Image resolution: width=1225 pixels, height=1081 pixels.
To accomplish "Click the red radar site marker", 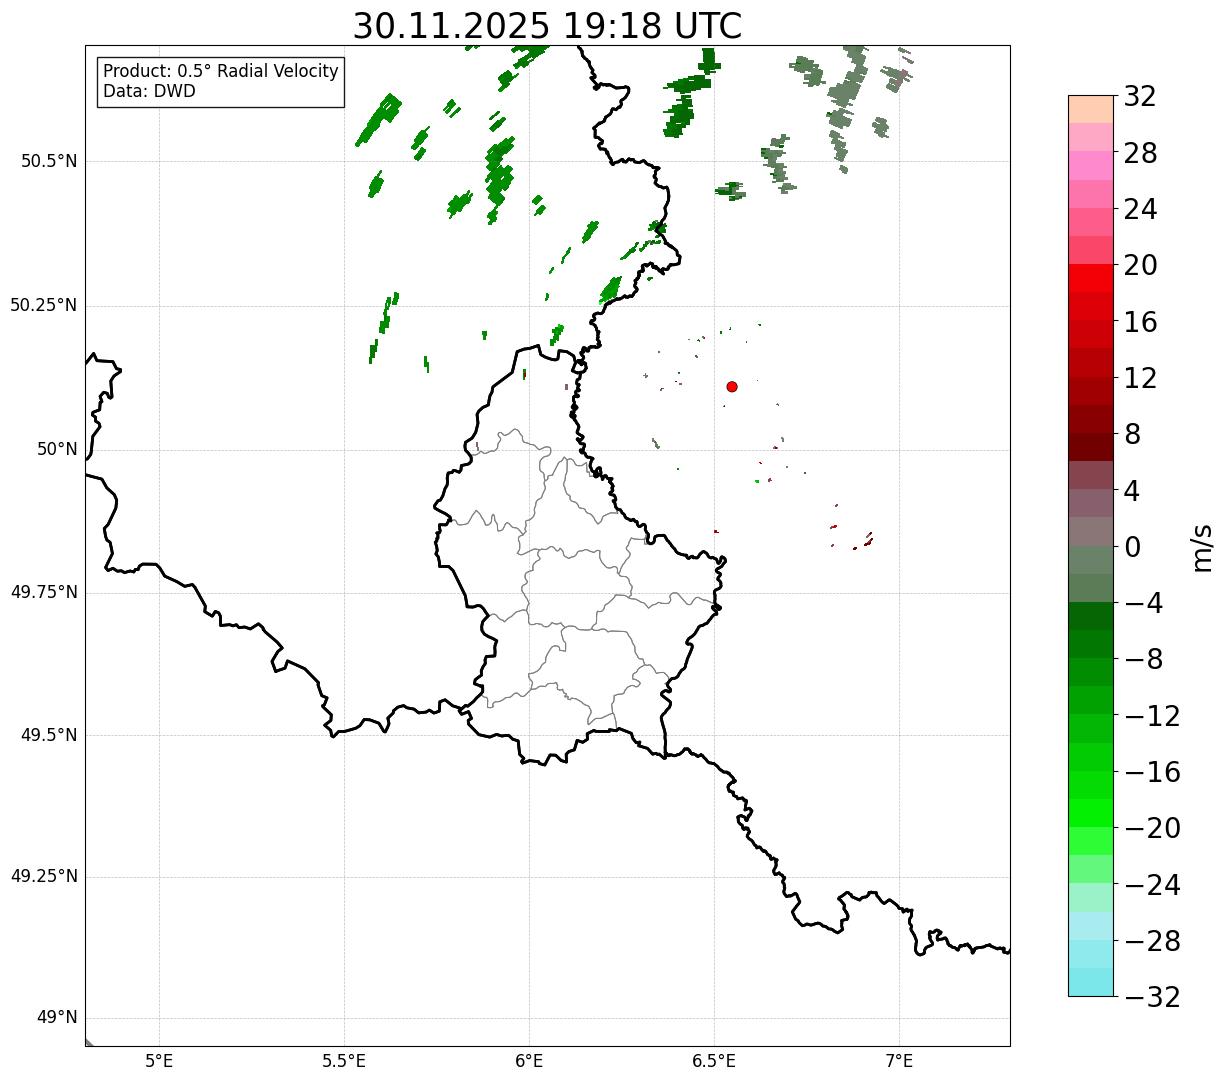I will pos(732,386).
